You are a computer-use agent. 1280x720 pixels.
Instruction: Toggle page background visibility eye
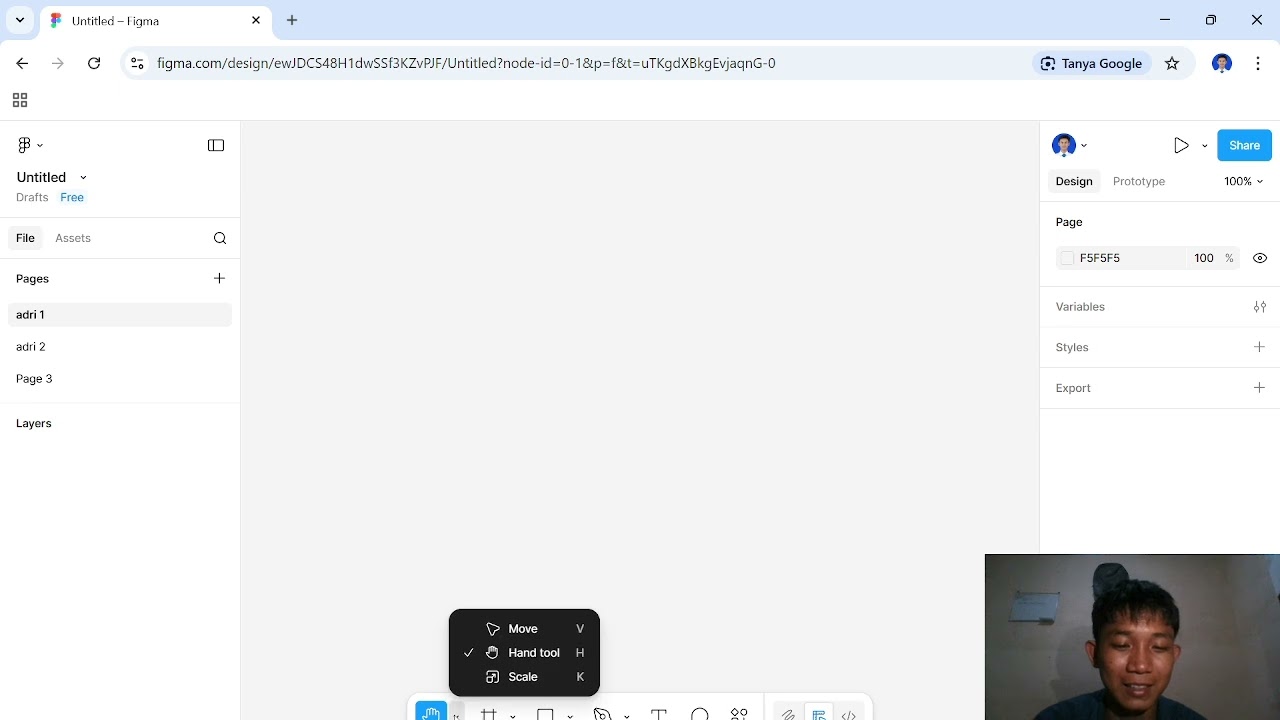(x=1260, y=258)
